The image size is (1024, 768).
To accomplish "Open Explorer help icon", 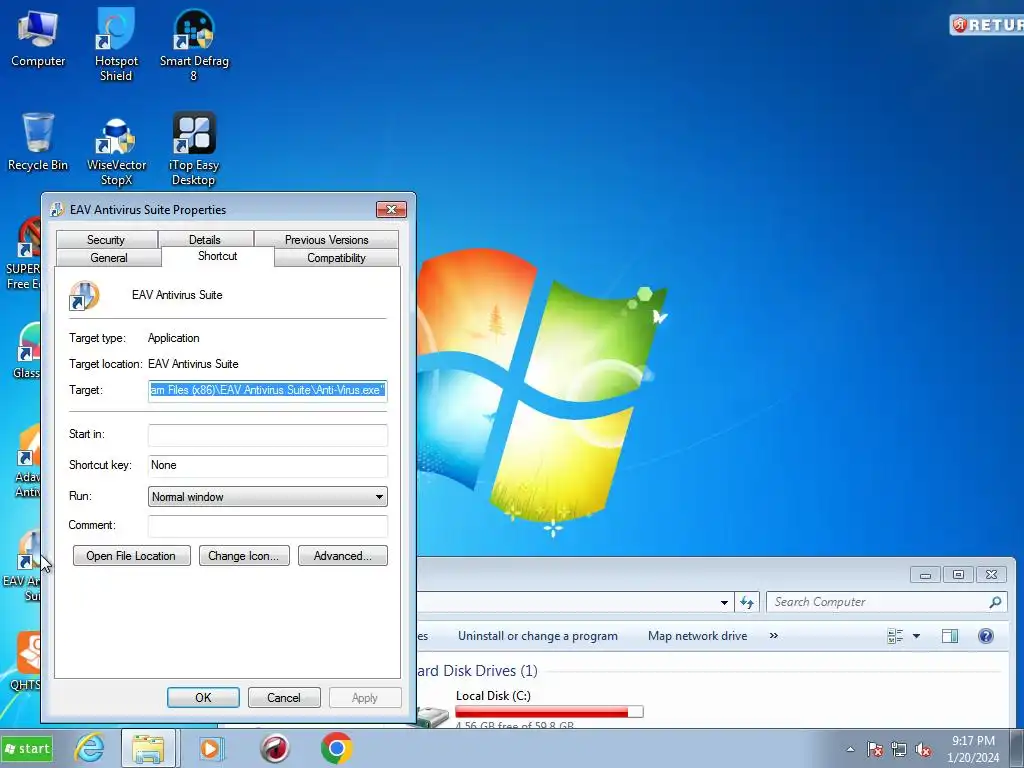I will 985,636.
